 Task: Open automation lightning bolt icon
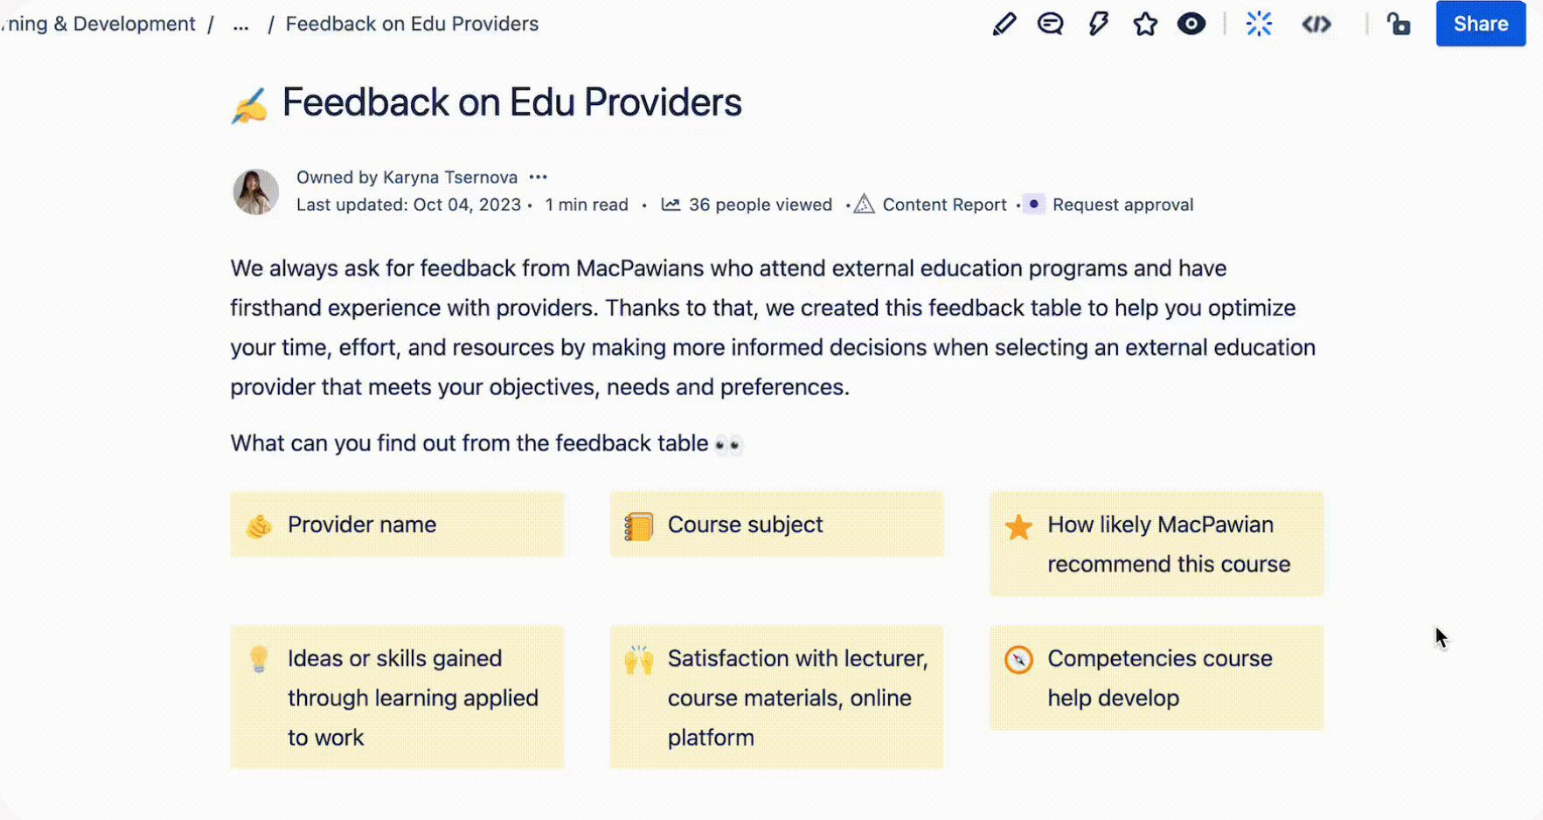pos(1098,24)
